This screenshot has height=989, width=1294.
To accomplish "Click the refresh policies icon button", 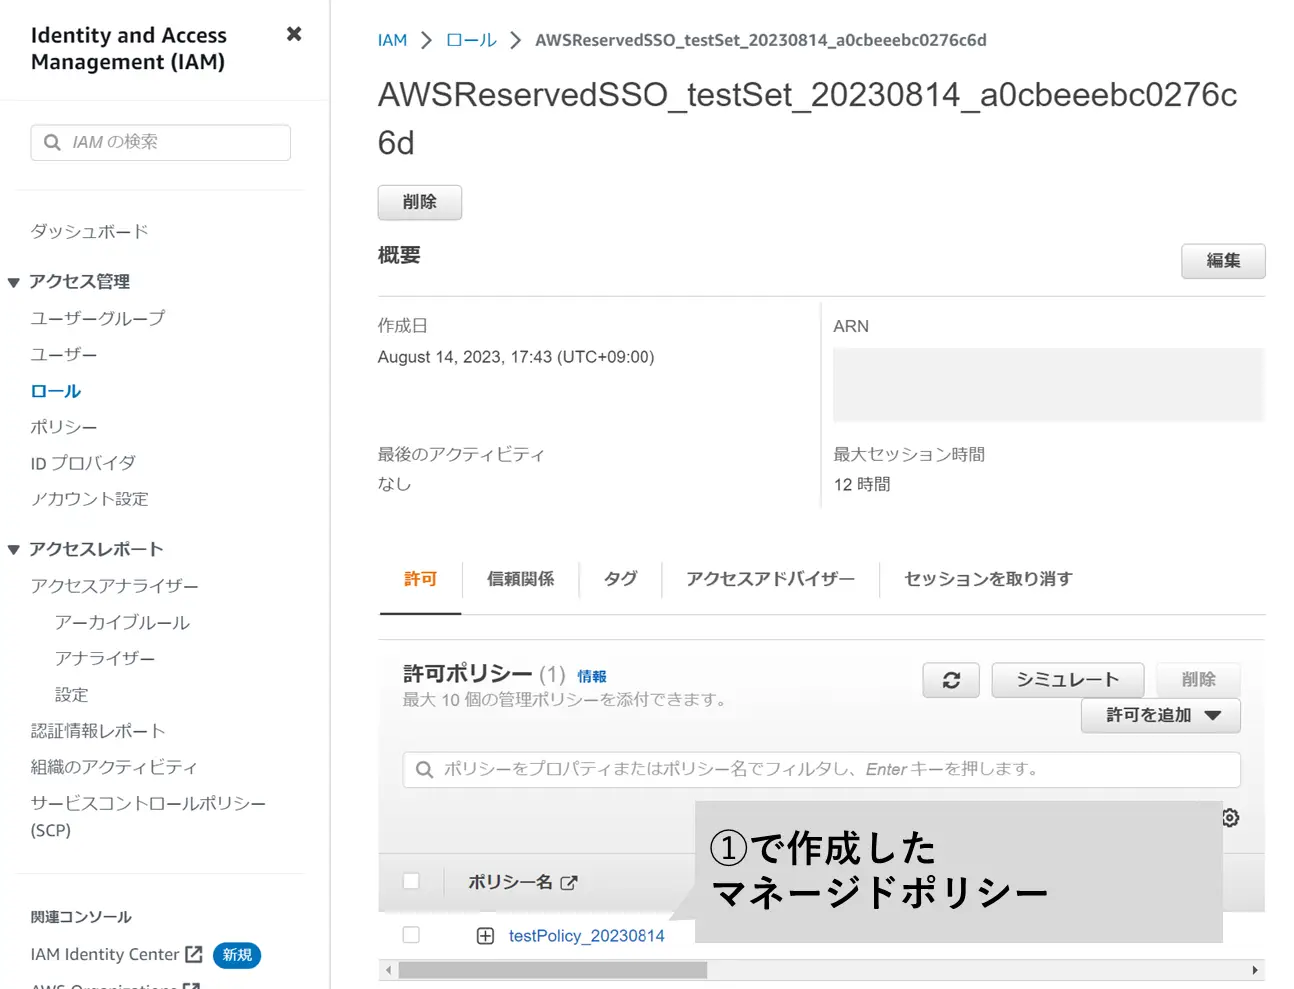I will [951, 680].
